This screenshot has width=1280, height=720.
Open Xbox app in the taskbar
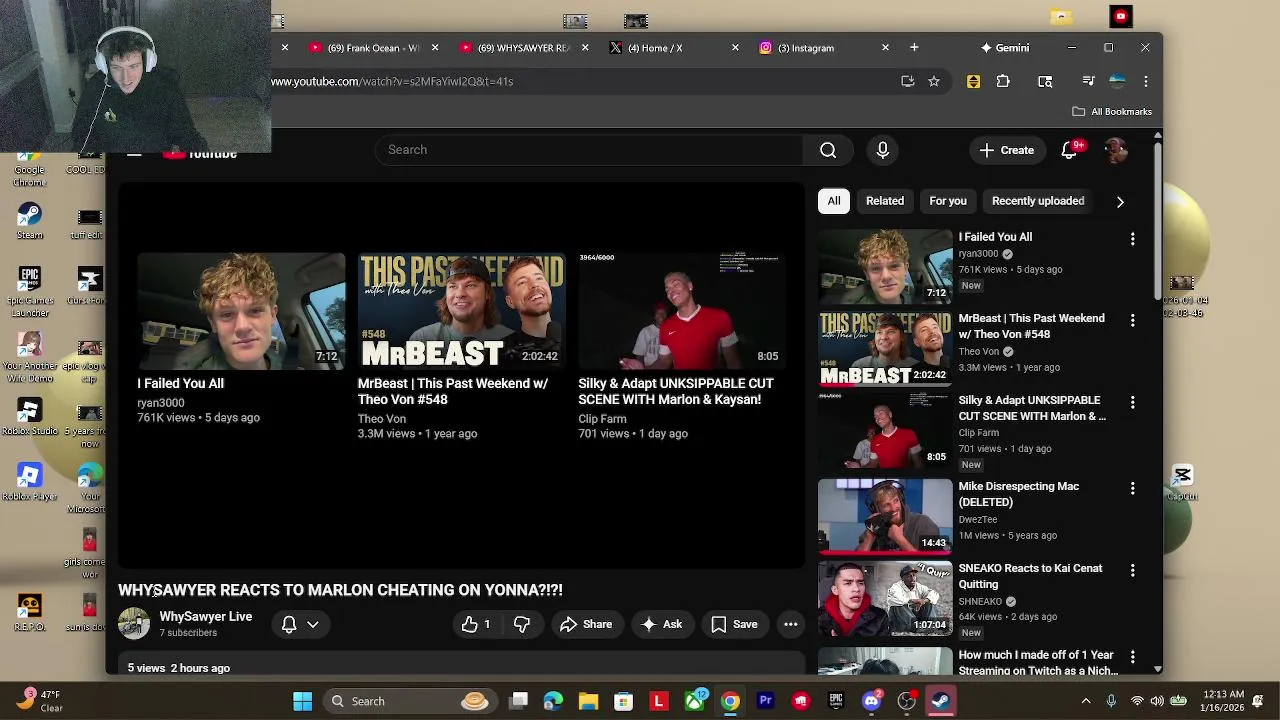coord(695,701)
